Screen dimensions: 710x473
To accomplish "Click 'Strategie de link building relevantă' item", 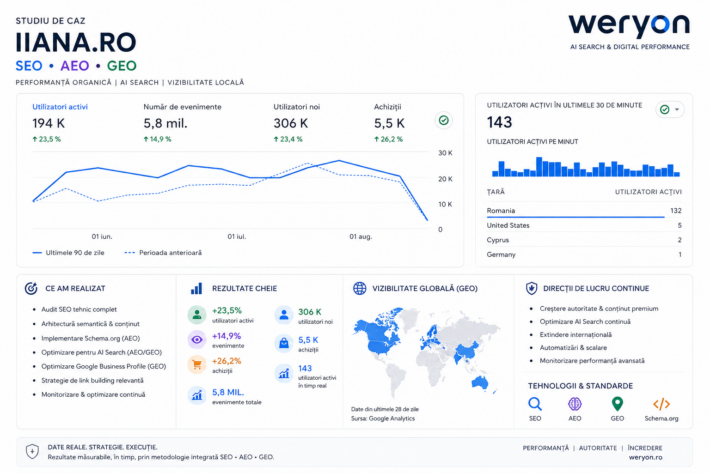I will (x=92, y=380).
